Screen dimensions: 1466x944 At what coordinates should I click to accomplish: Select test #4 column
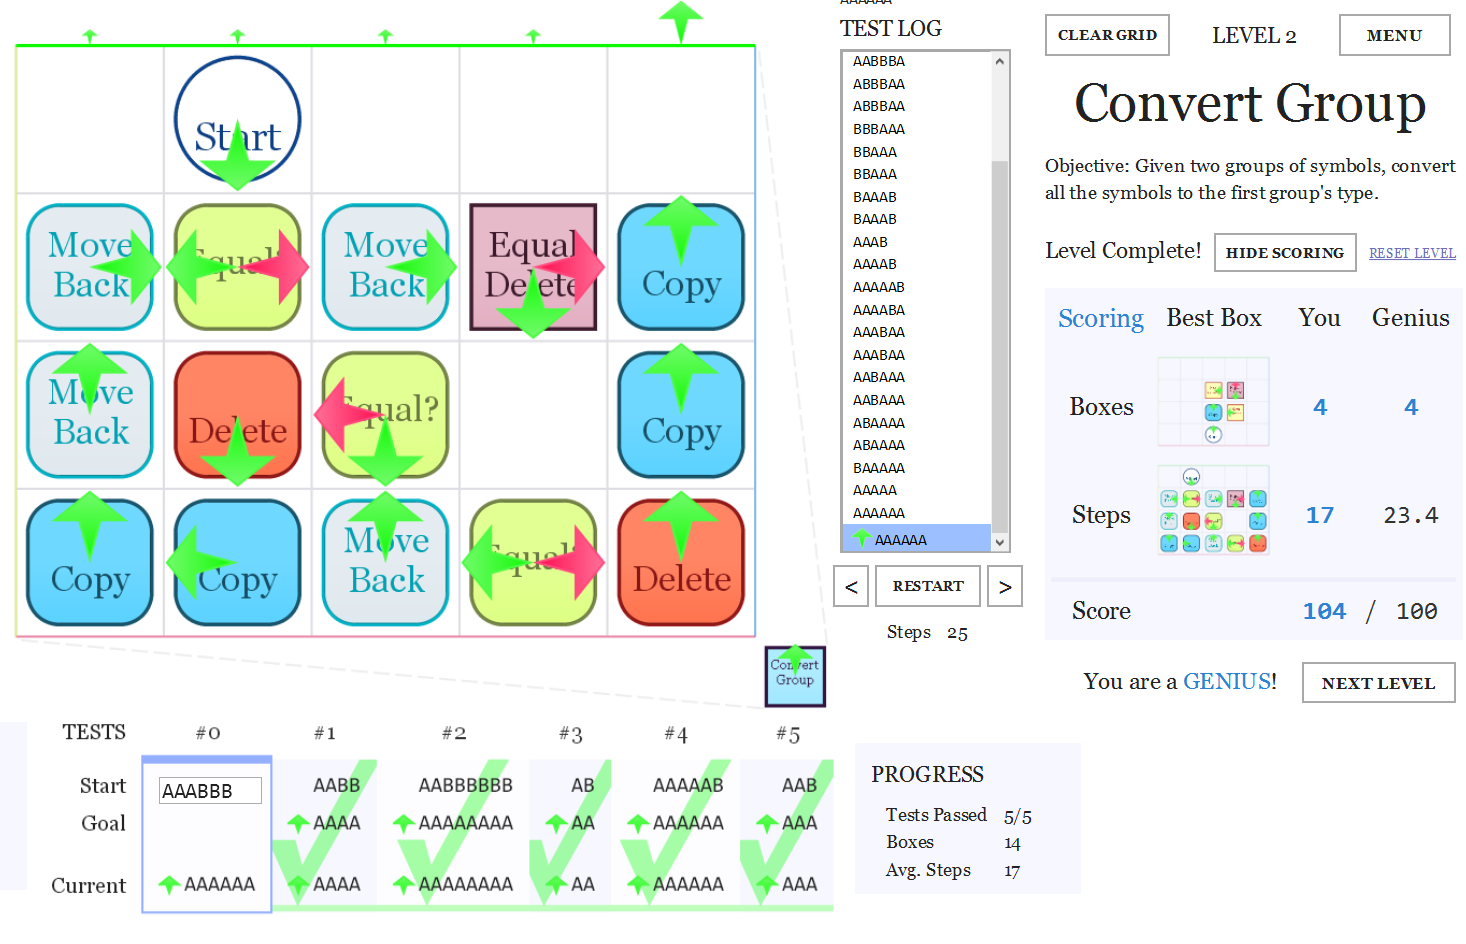[676, 834]
